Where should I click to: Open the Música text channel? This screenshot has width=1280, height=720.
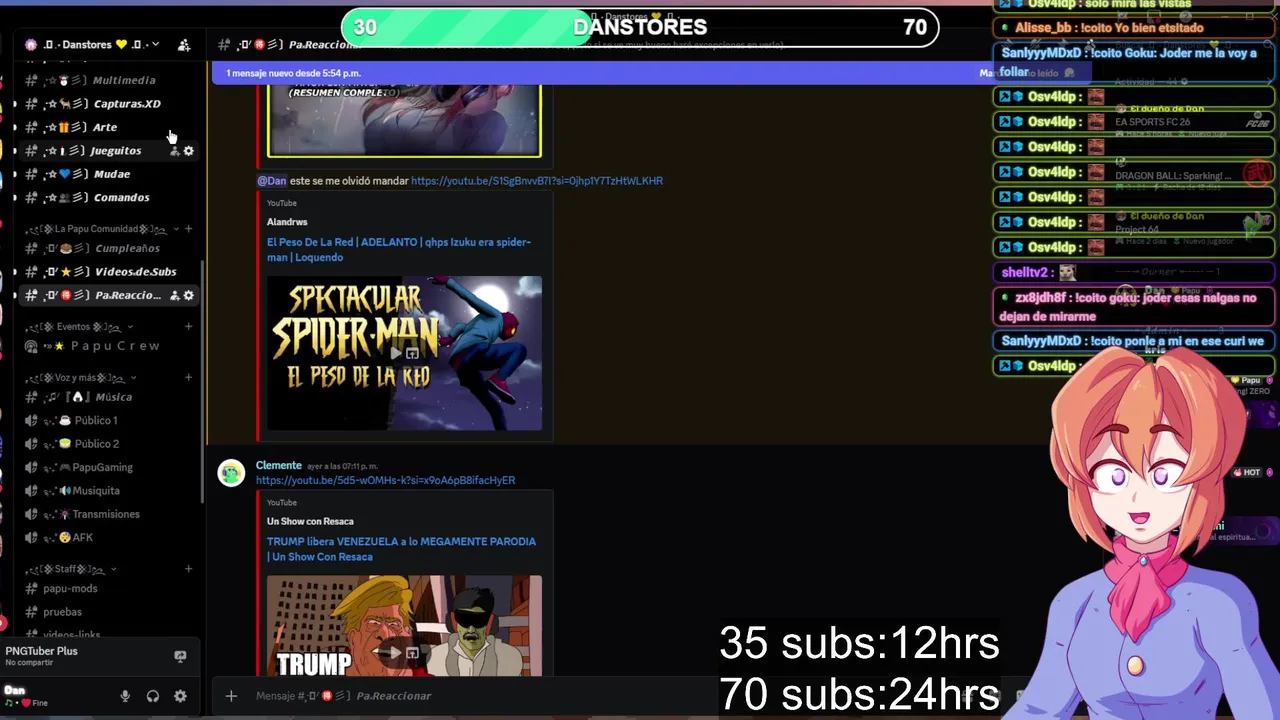[x=108, y=397]
